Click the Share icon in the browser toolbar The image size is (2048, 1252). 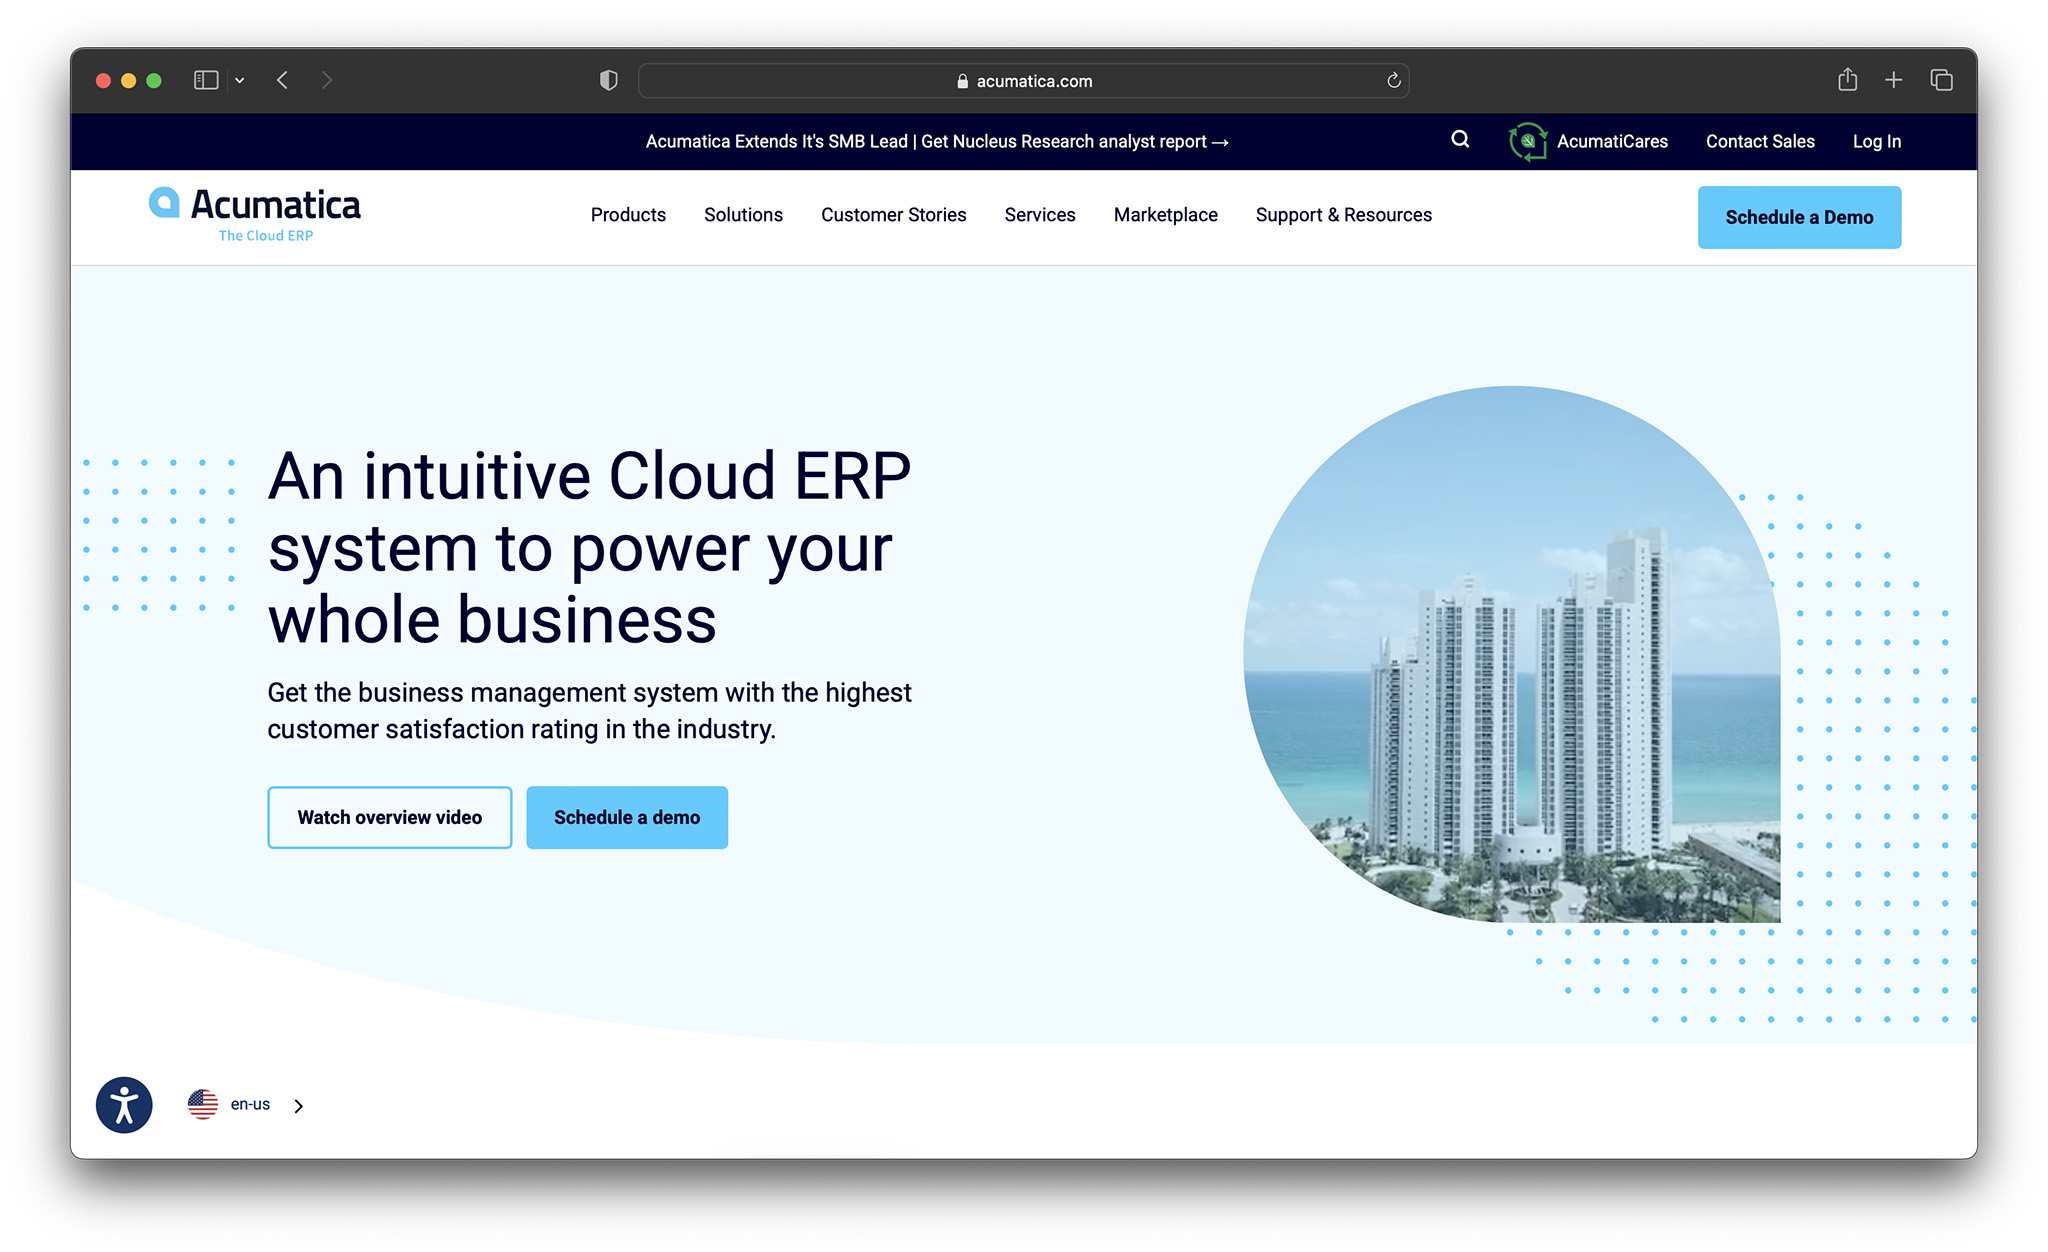[1846, 79]
